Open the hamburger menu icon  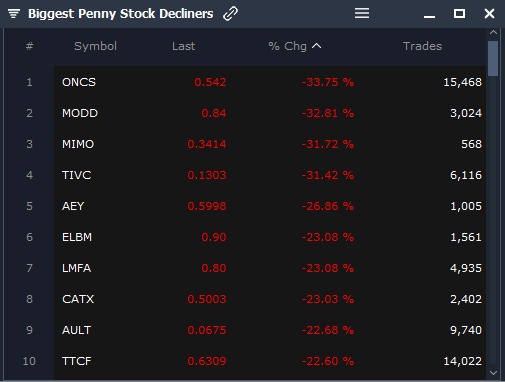(362, 13)
